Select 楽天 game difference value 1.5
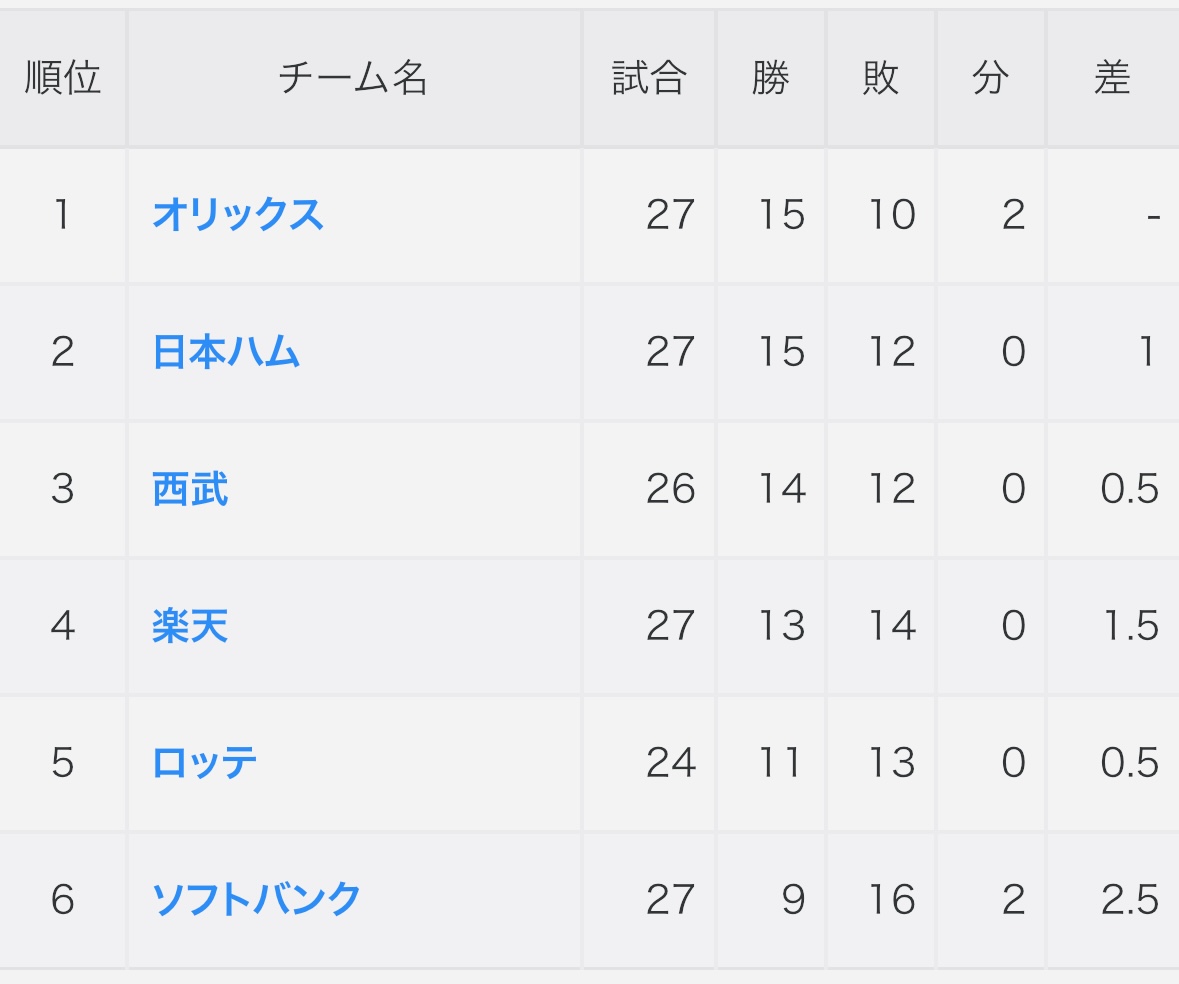Image resolution: width=1179 pixels, height=984 pixels. point(1130,626)
